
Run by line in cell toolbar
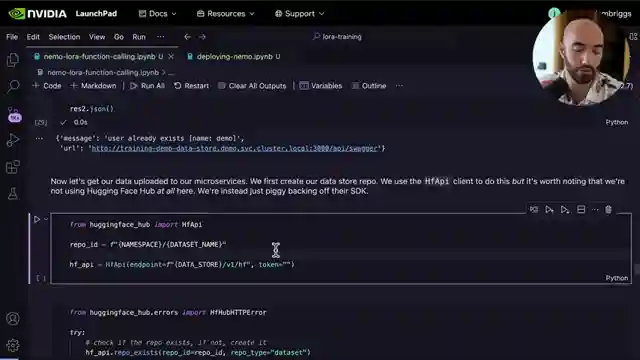click(534, 209)
